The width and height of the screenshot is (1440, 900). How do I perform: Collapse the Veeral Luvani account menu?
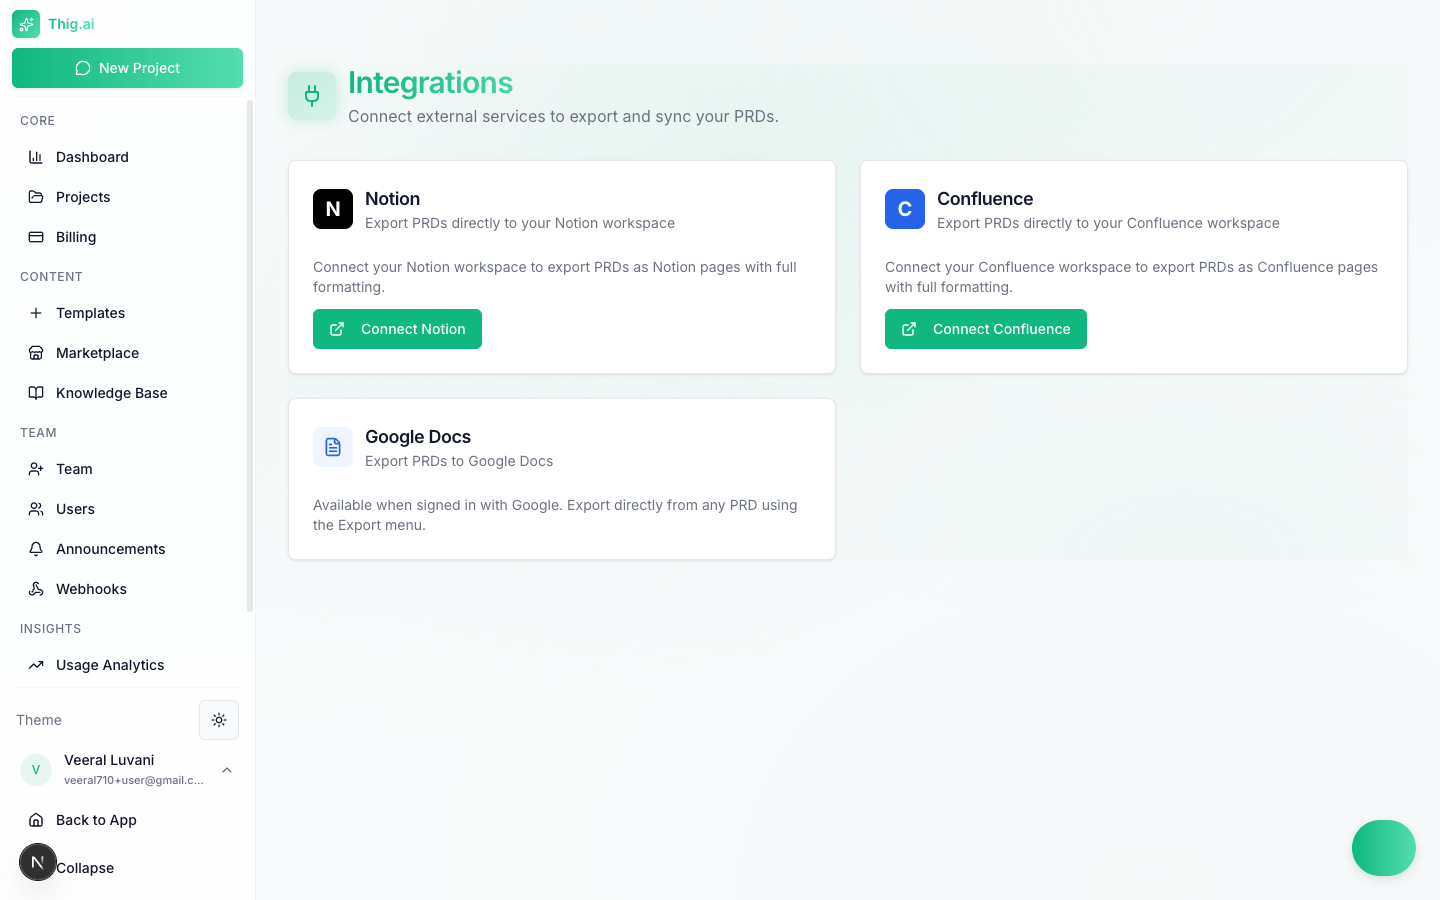(x=227, y=770)
